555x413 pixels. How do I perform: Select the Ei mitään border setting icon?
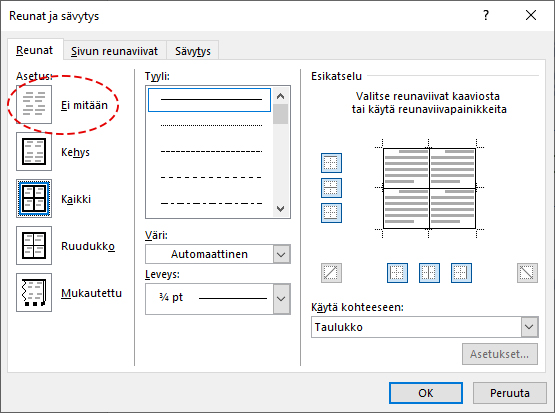click(x=34, y=104)
